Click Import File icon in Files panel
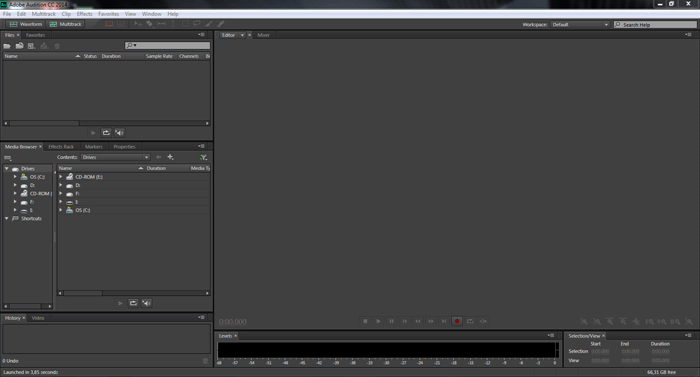Image resolution: width=700 pixels, height=377 pixels. tap(19, 46)
